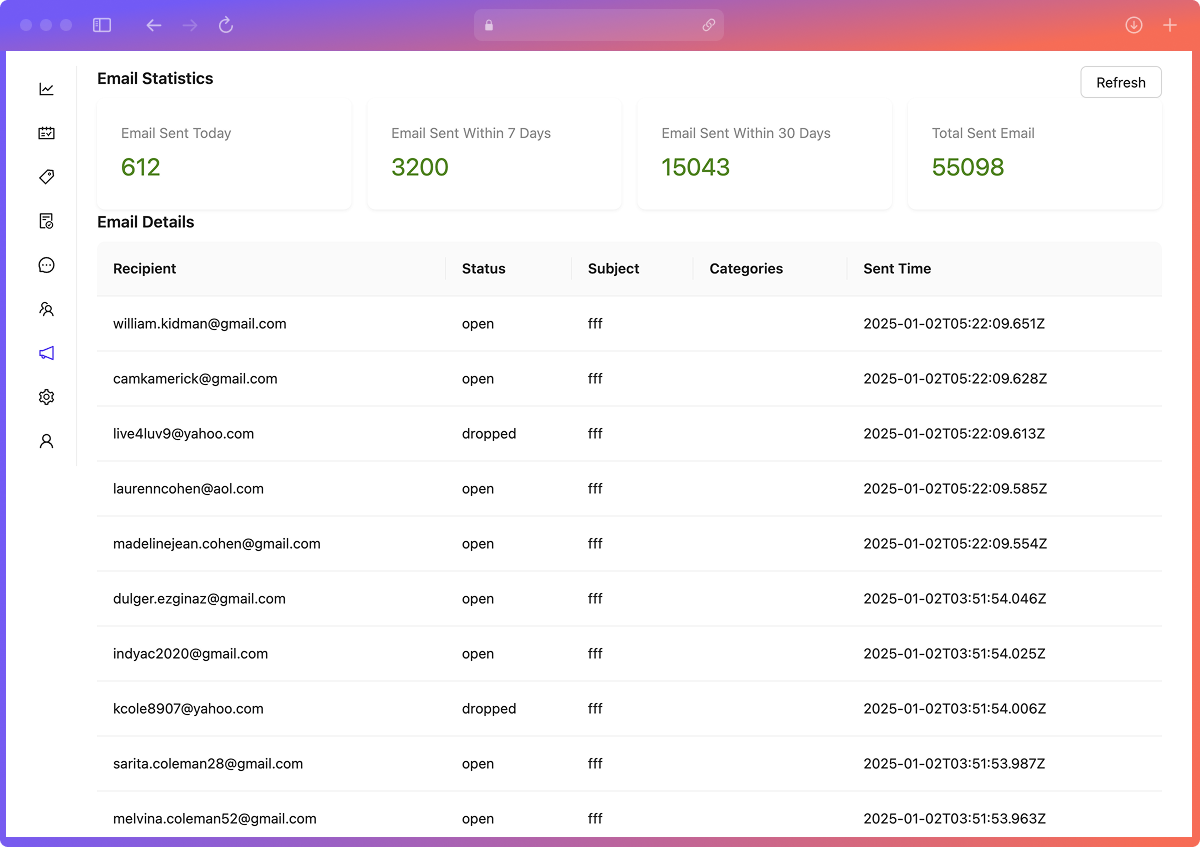The image size is (1200, 847).
Task: Click the Total Sent Email value 55098
Action: pyautogui.click(x=968, y=167)
